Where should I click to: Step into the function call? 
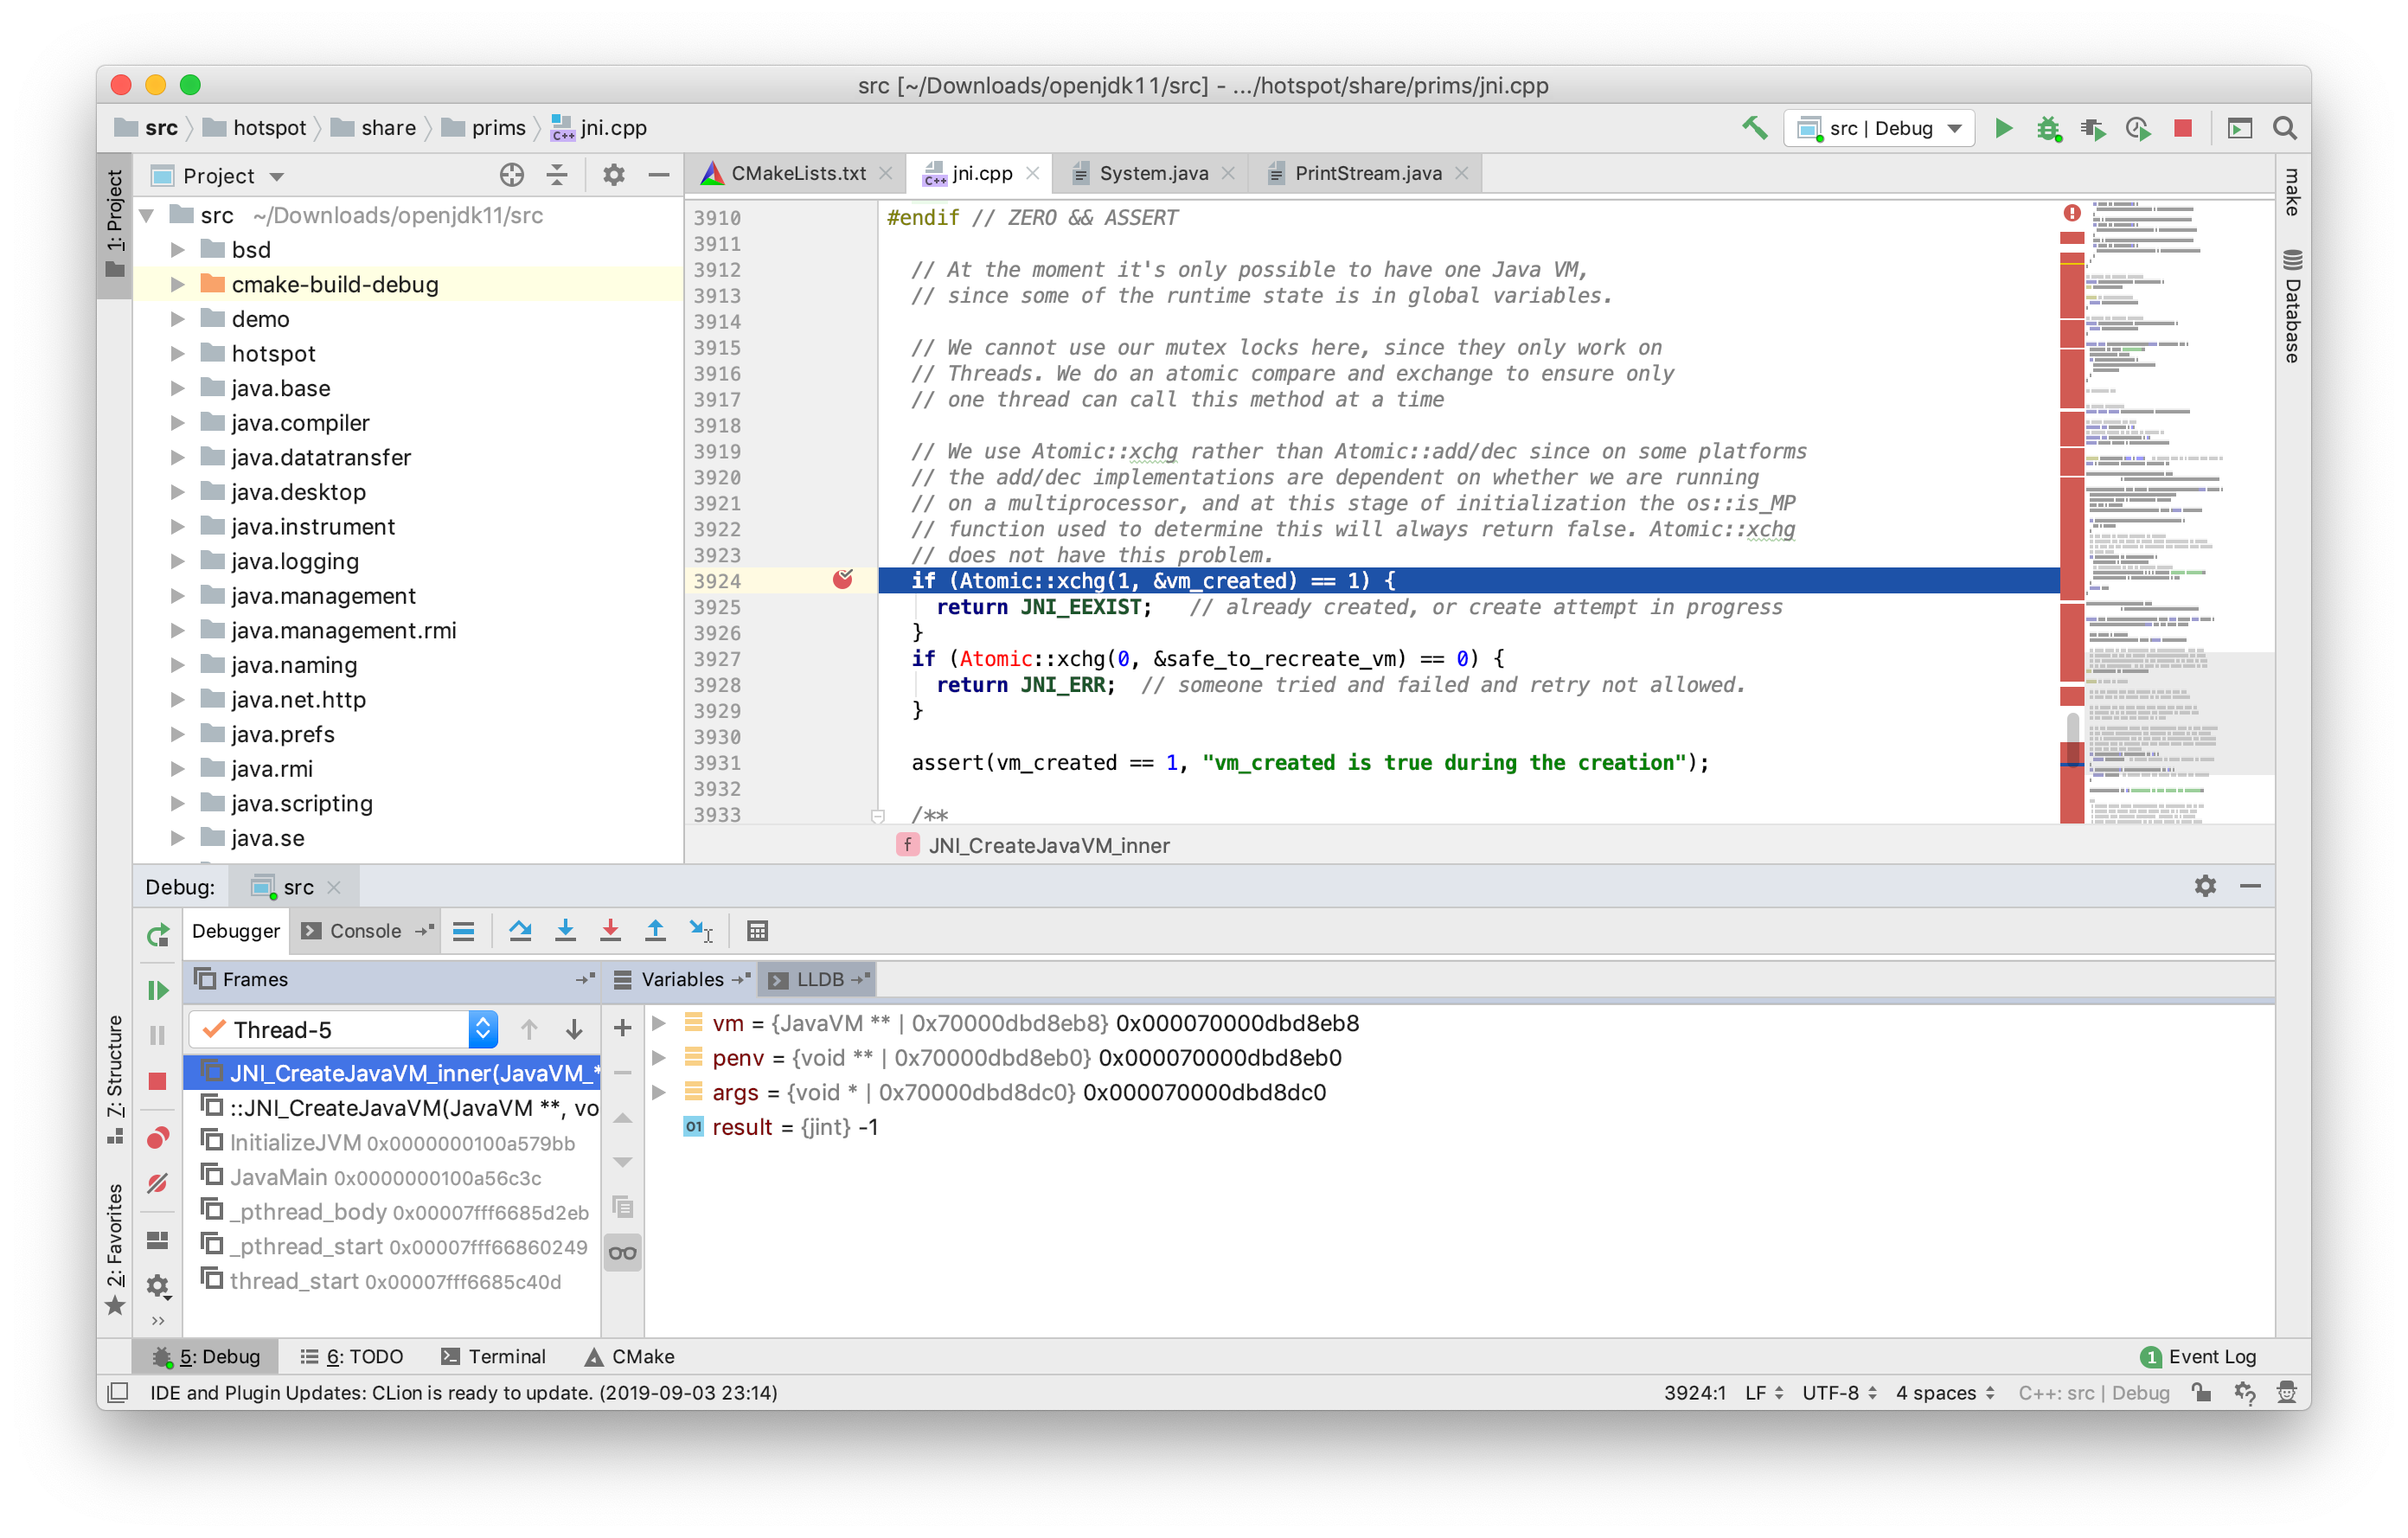566,930
